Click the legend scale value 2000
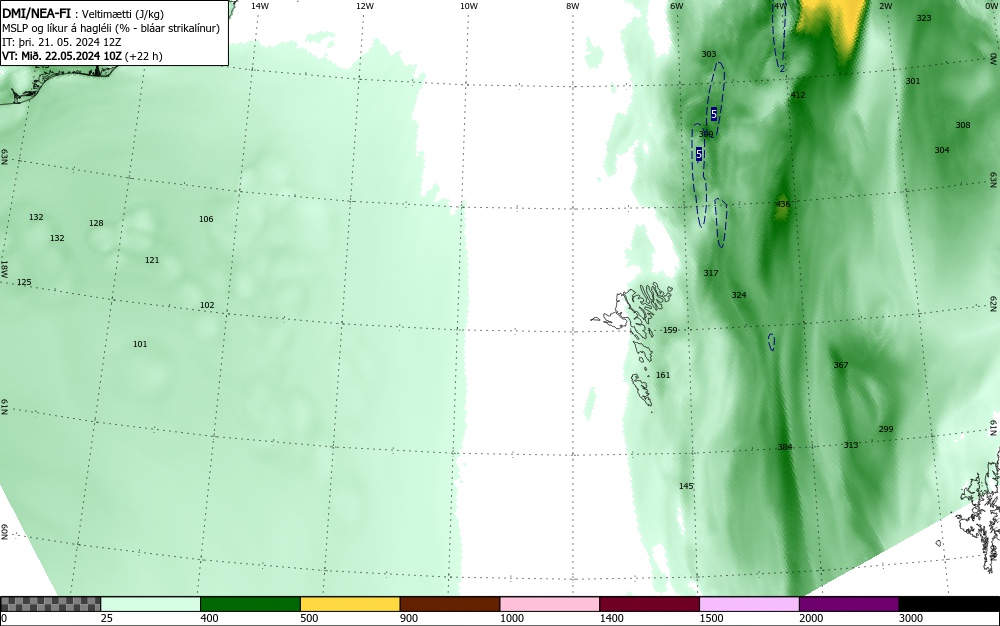Image resolution: width=1000 pixels, height=626 pixels. [x=811, y=618]
